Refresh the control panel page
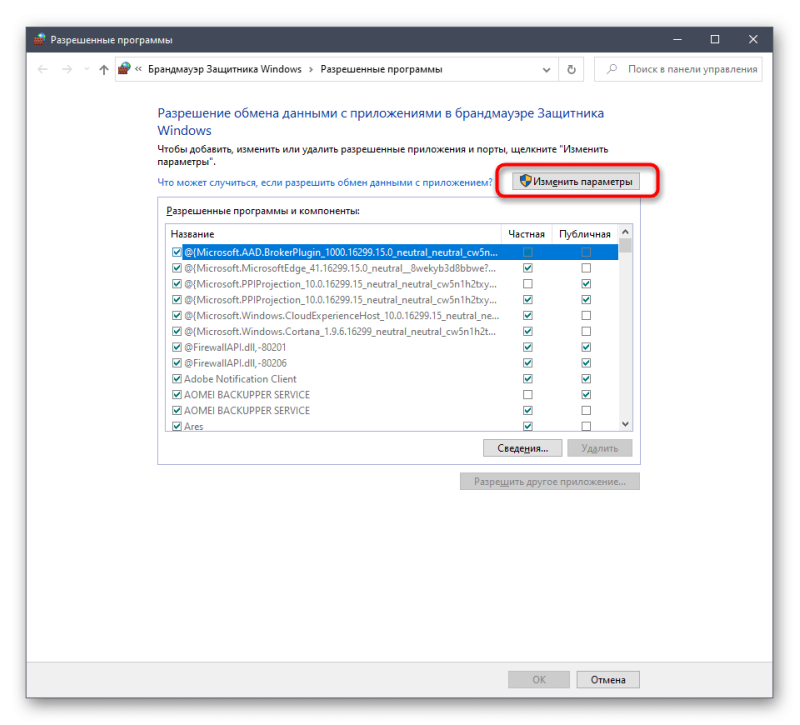 pos(571,69)
